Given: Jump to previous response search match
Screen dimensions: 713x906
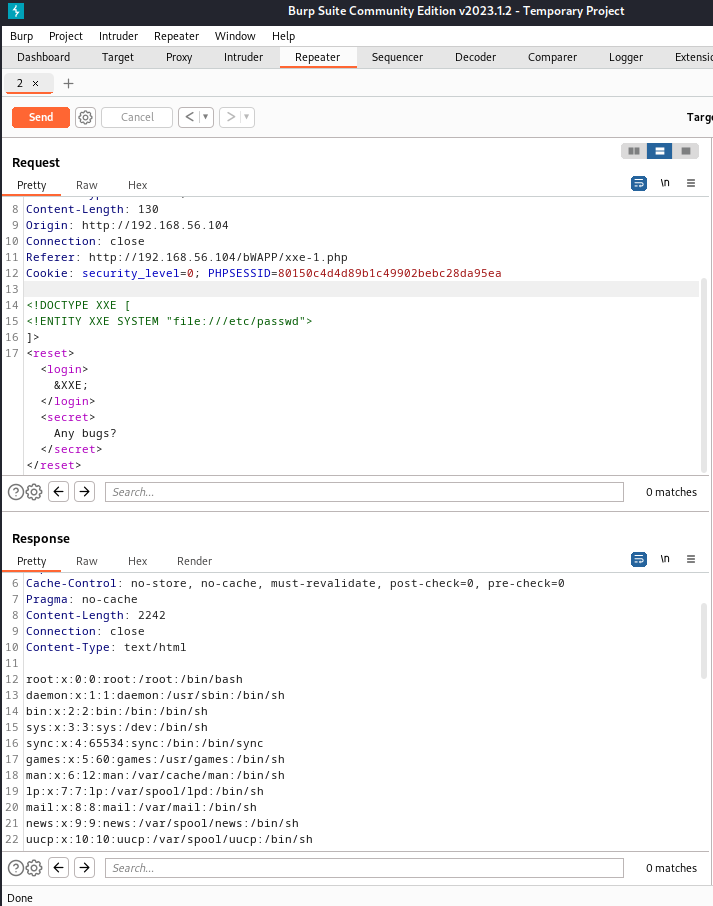Looking at the screenshot, I should [x=58, y=867].
